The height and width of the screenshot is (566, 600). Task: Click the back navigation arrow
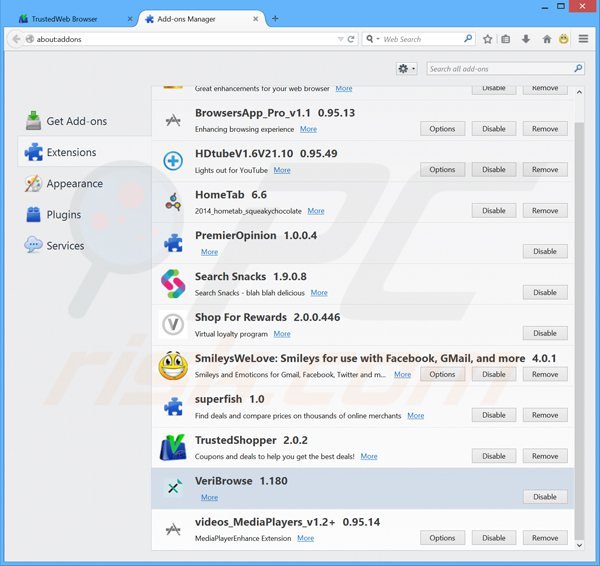click(16, 39)
